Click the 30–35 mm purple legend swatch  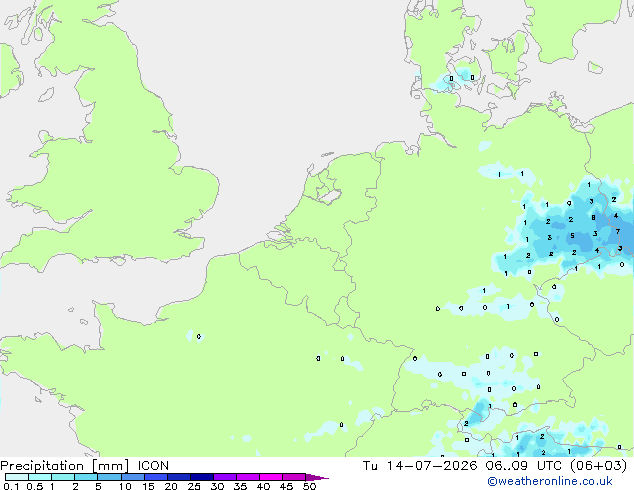(224, 477)
